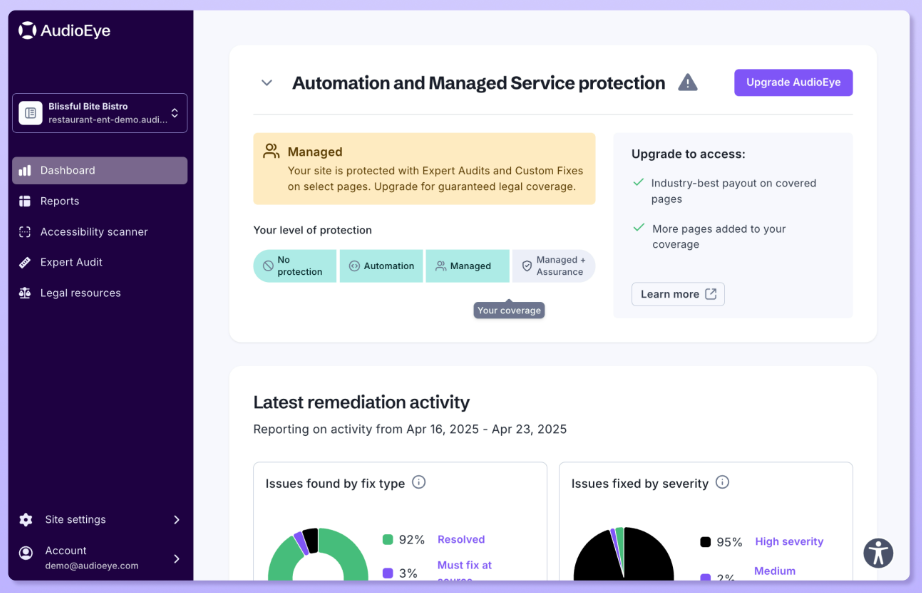Open Site settings menu item

click(x=100, y=519)
